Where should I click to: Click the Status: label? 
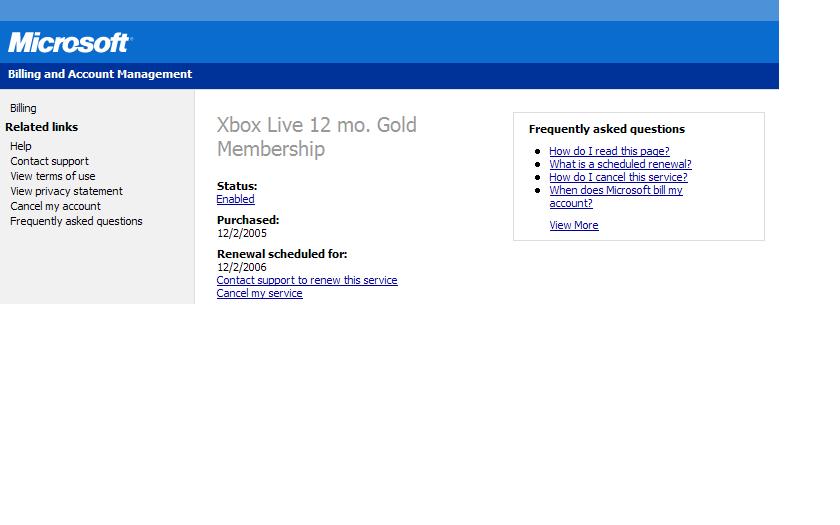[x=237, y=186]
